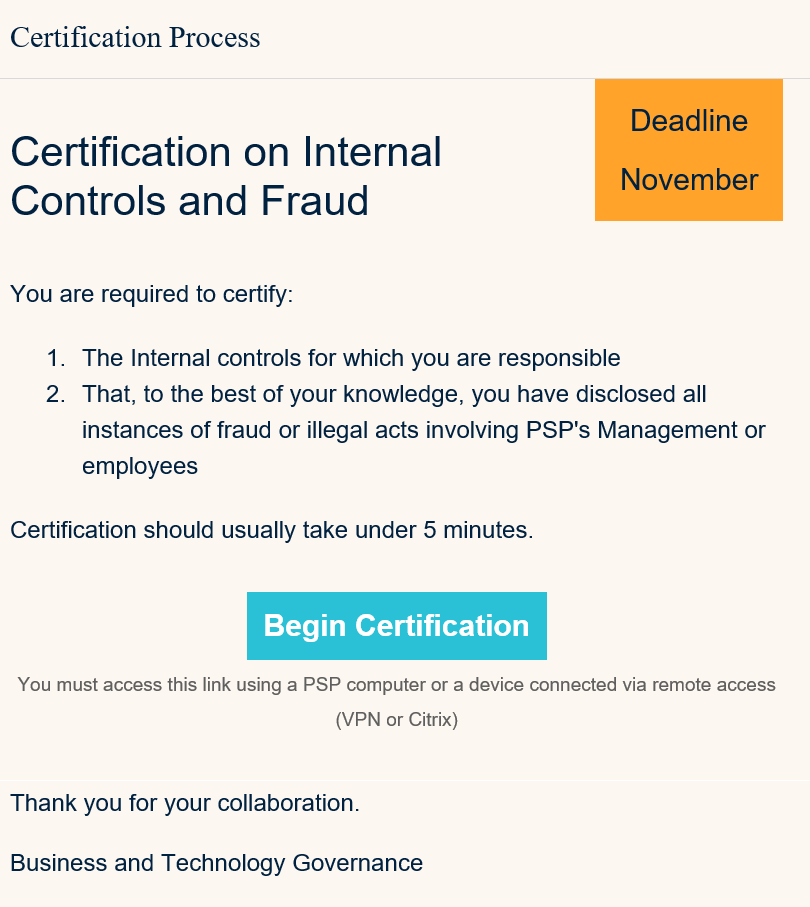Click the Begin Certification button
Image resolution: width=810 pixels, height=907 pixels.
coord(396,626)
